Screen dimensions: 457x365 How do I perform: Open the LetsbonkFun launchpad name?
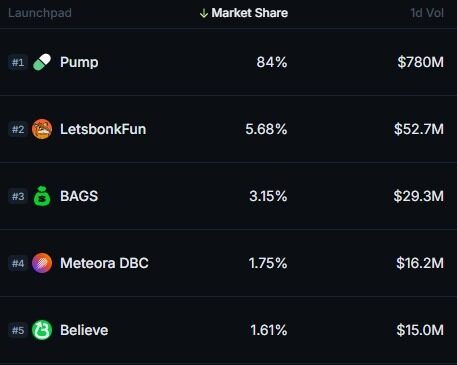point(103,129)
